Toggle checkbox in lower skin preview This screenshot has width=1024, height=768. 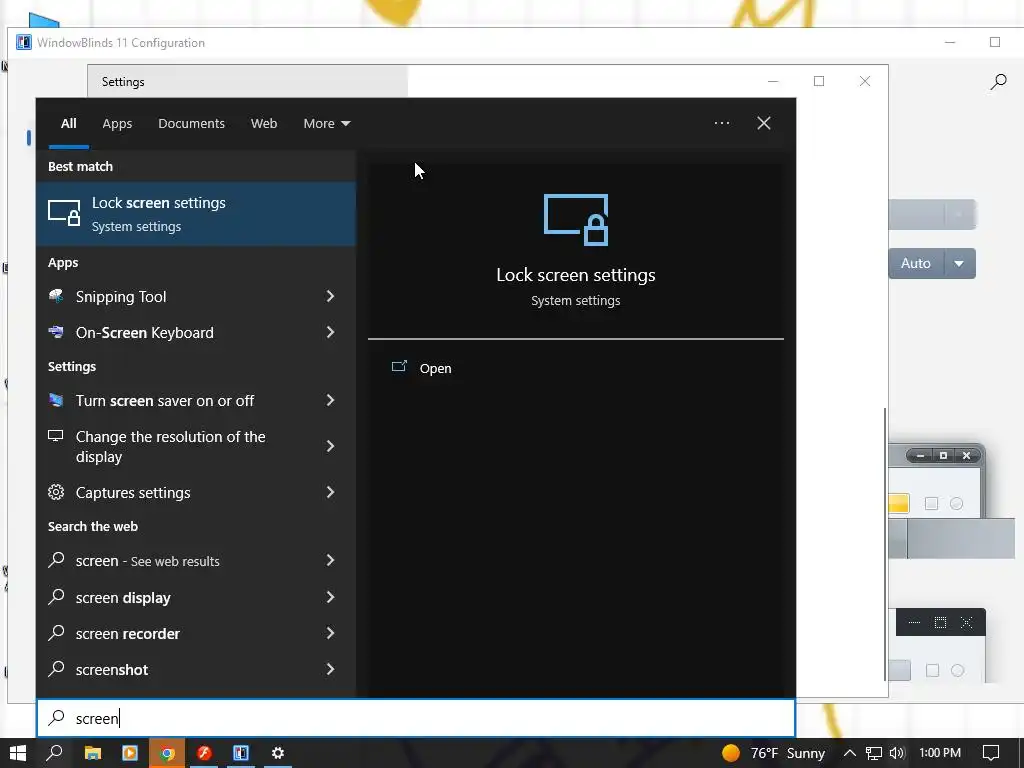(933, 671)
